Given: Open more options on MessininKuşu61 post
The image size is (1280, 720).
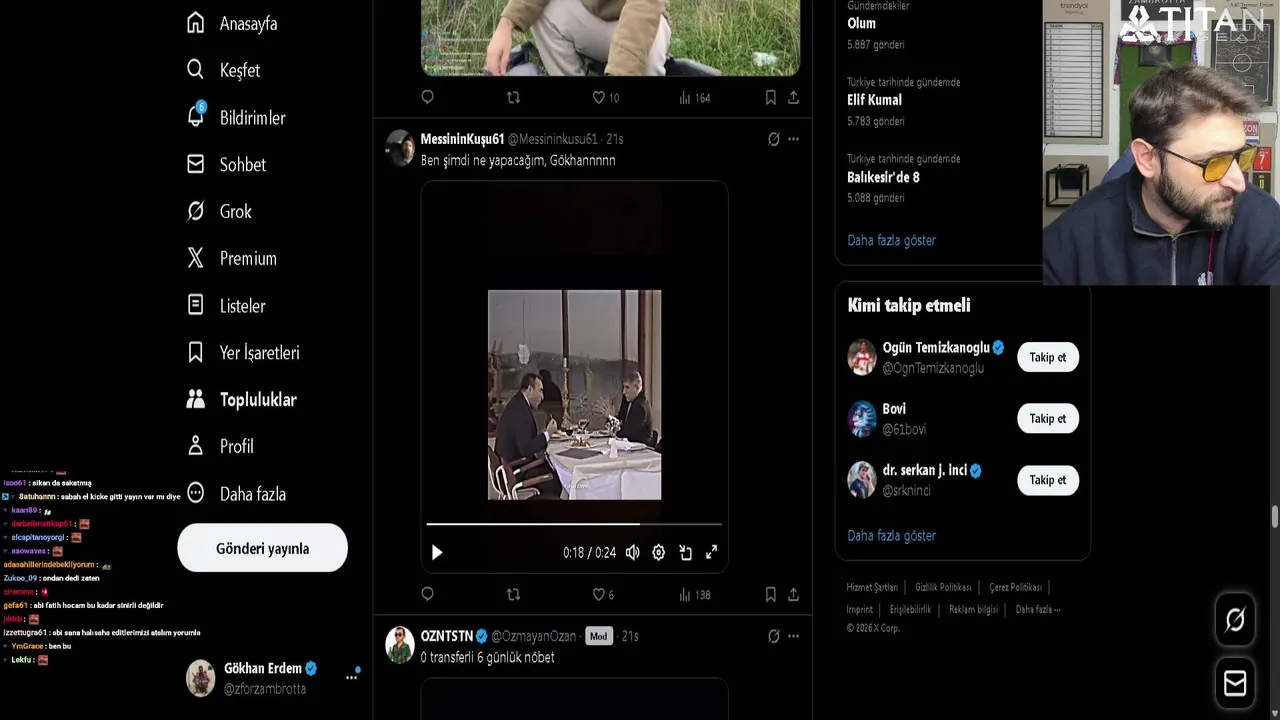Looking at the screenshot, I should 793,139.
